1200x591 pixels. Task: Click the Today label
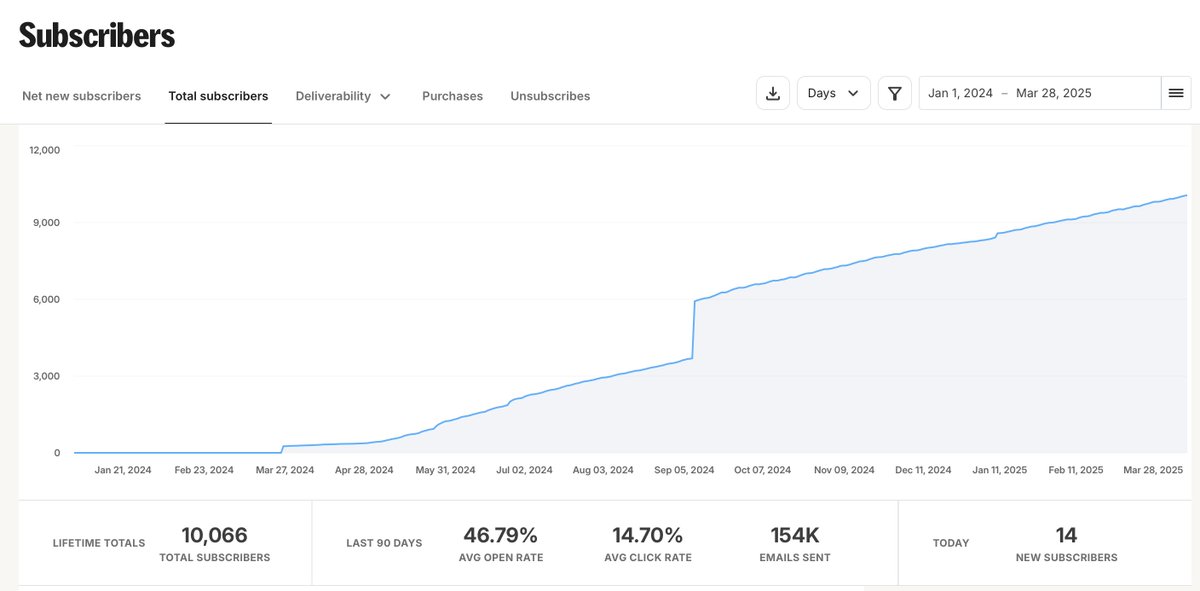(951, 543)
